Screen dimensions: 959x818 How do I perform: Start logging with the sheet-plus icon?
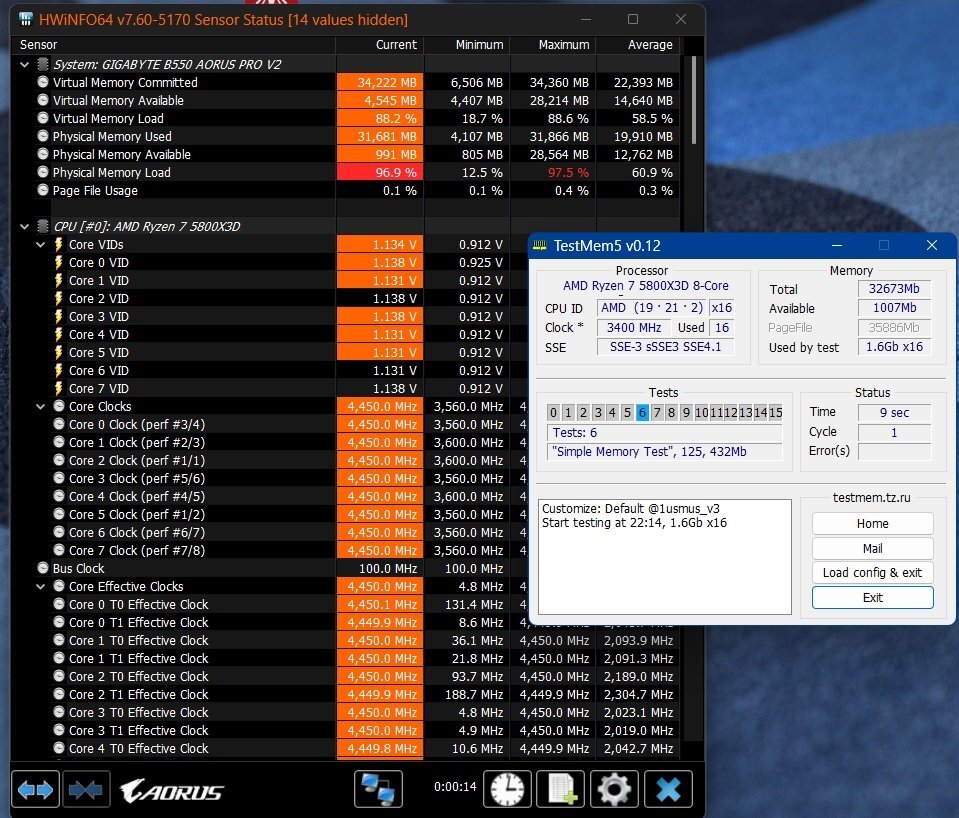[x=561, y=789]
